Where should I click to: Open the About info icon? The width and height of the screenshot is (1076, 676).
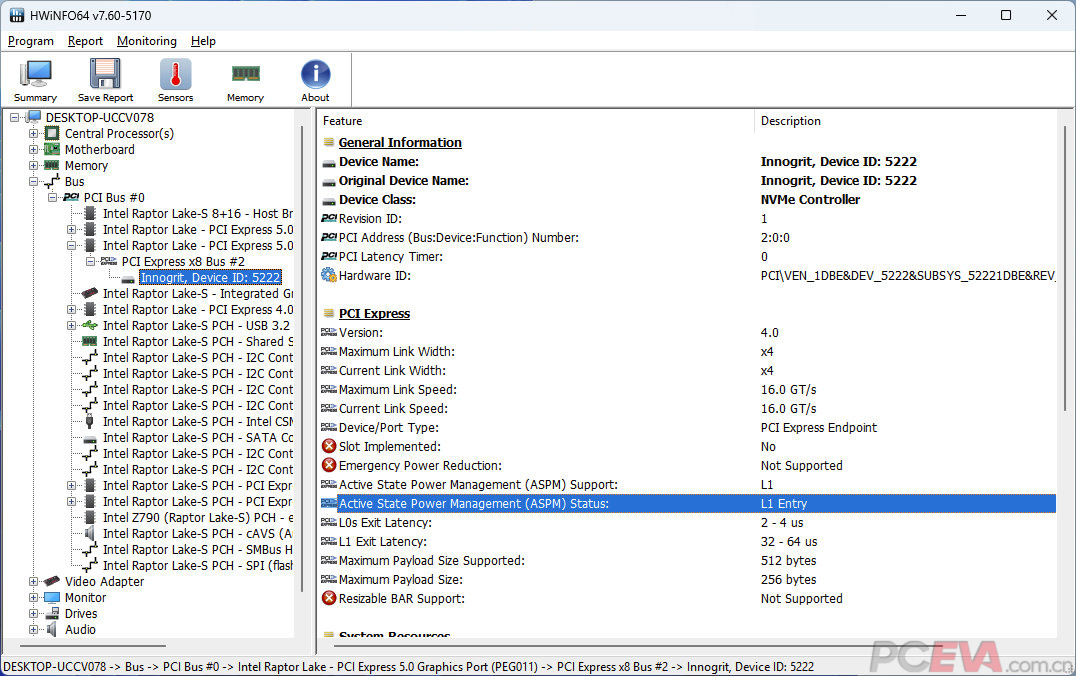click(315, 75)
